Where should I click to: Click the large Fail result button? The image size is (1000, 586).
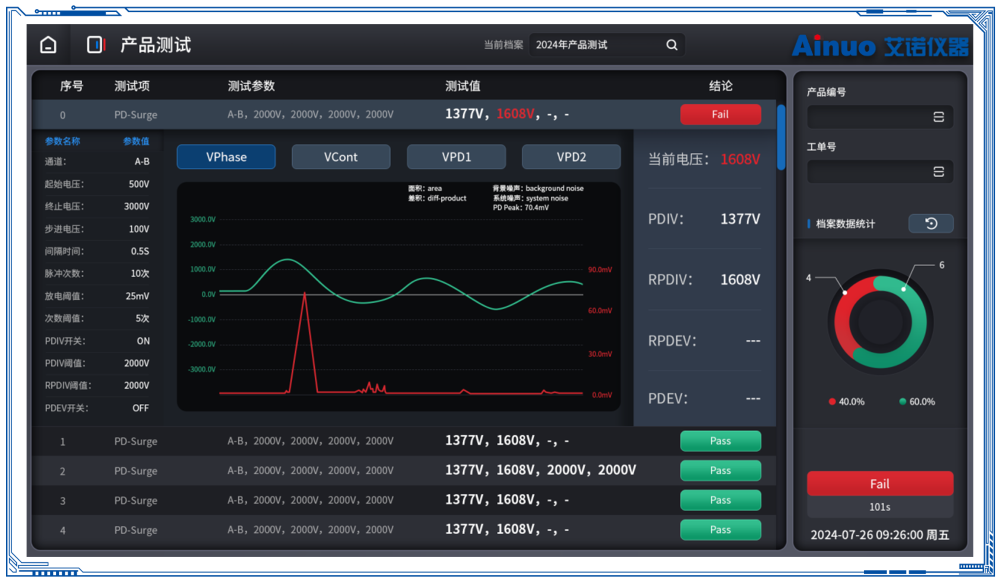coord(879,484)
